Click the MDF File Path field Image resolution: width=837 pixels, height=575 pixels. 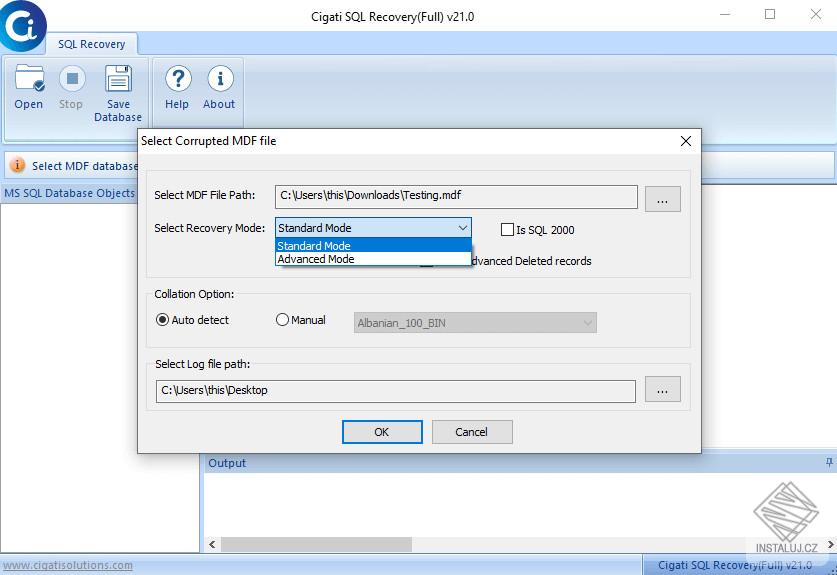click(x=456, y=196)
